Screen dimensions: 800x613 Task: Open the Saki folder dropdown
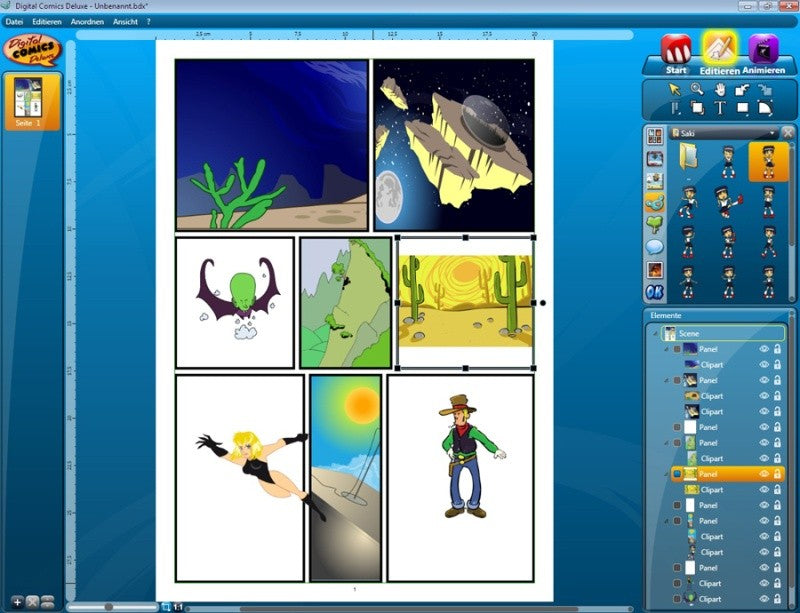724,133
